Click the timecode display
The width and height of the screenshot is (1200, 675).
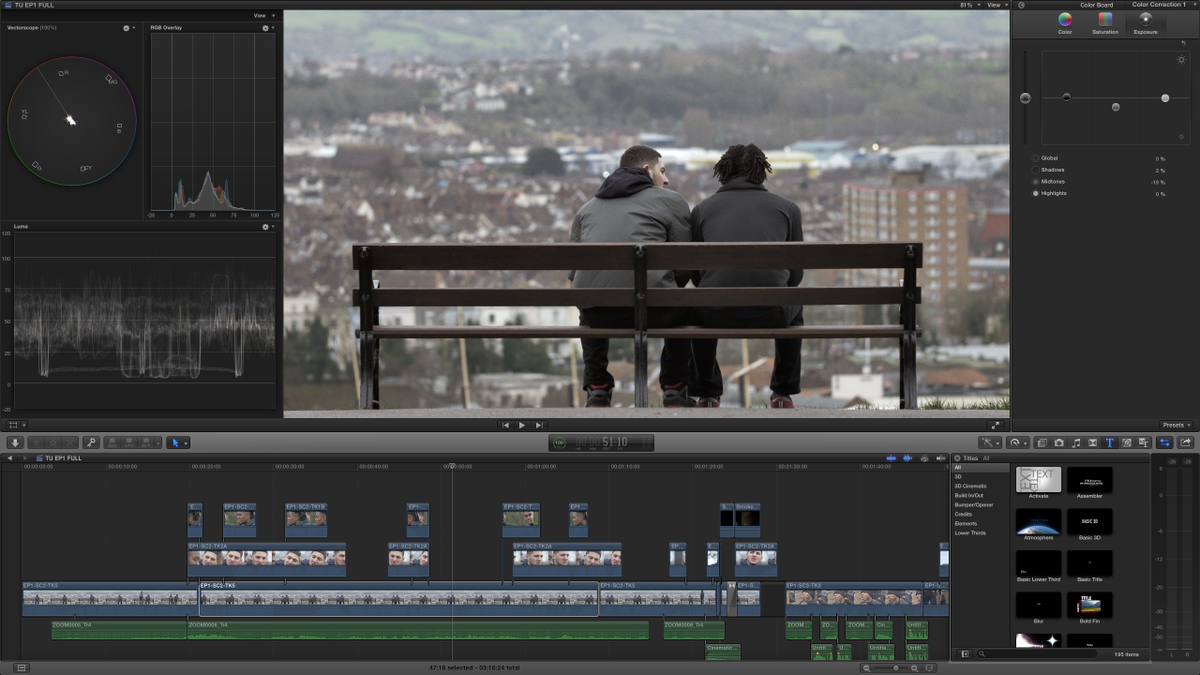(601, 442)
